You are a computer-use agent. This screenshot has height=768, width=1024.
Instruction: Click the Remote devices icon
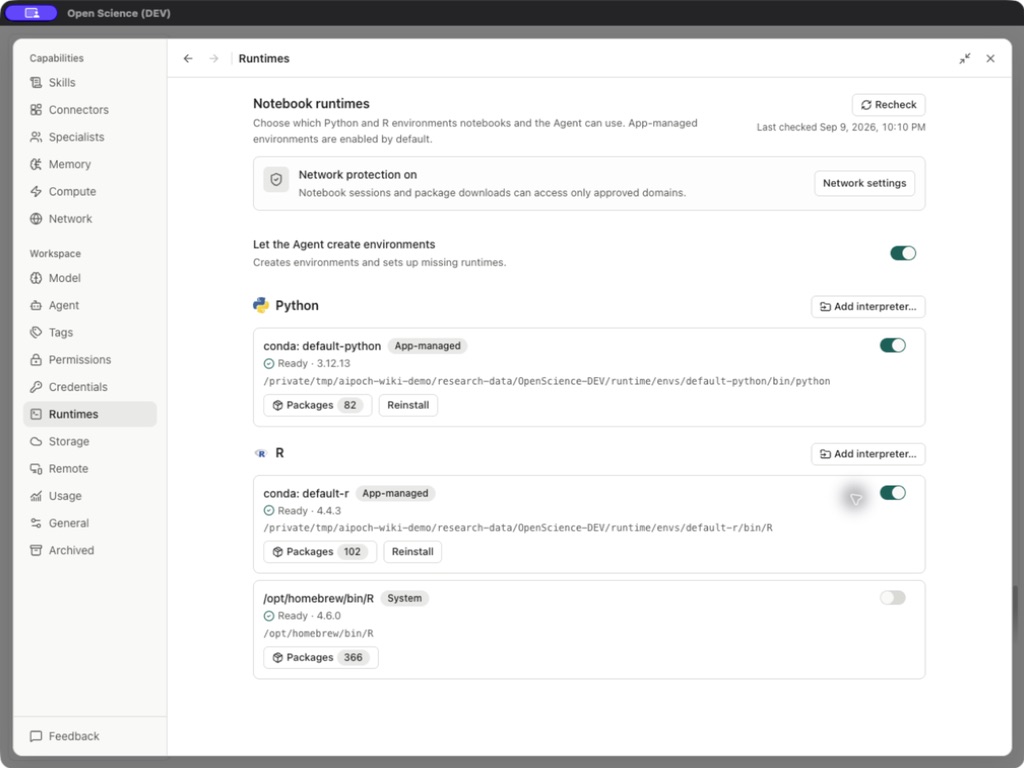[x=36, y=469]
